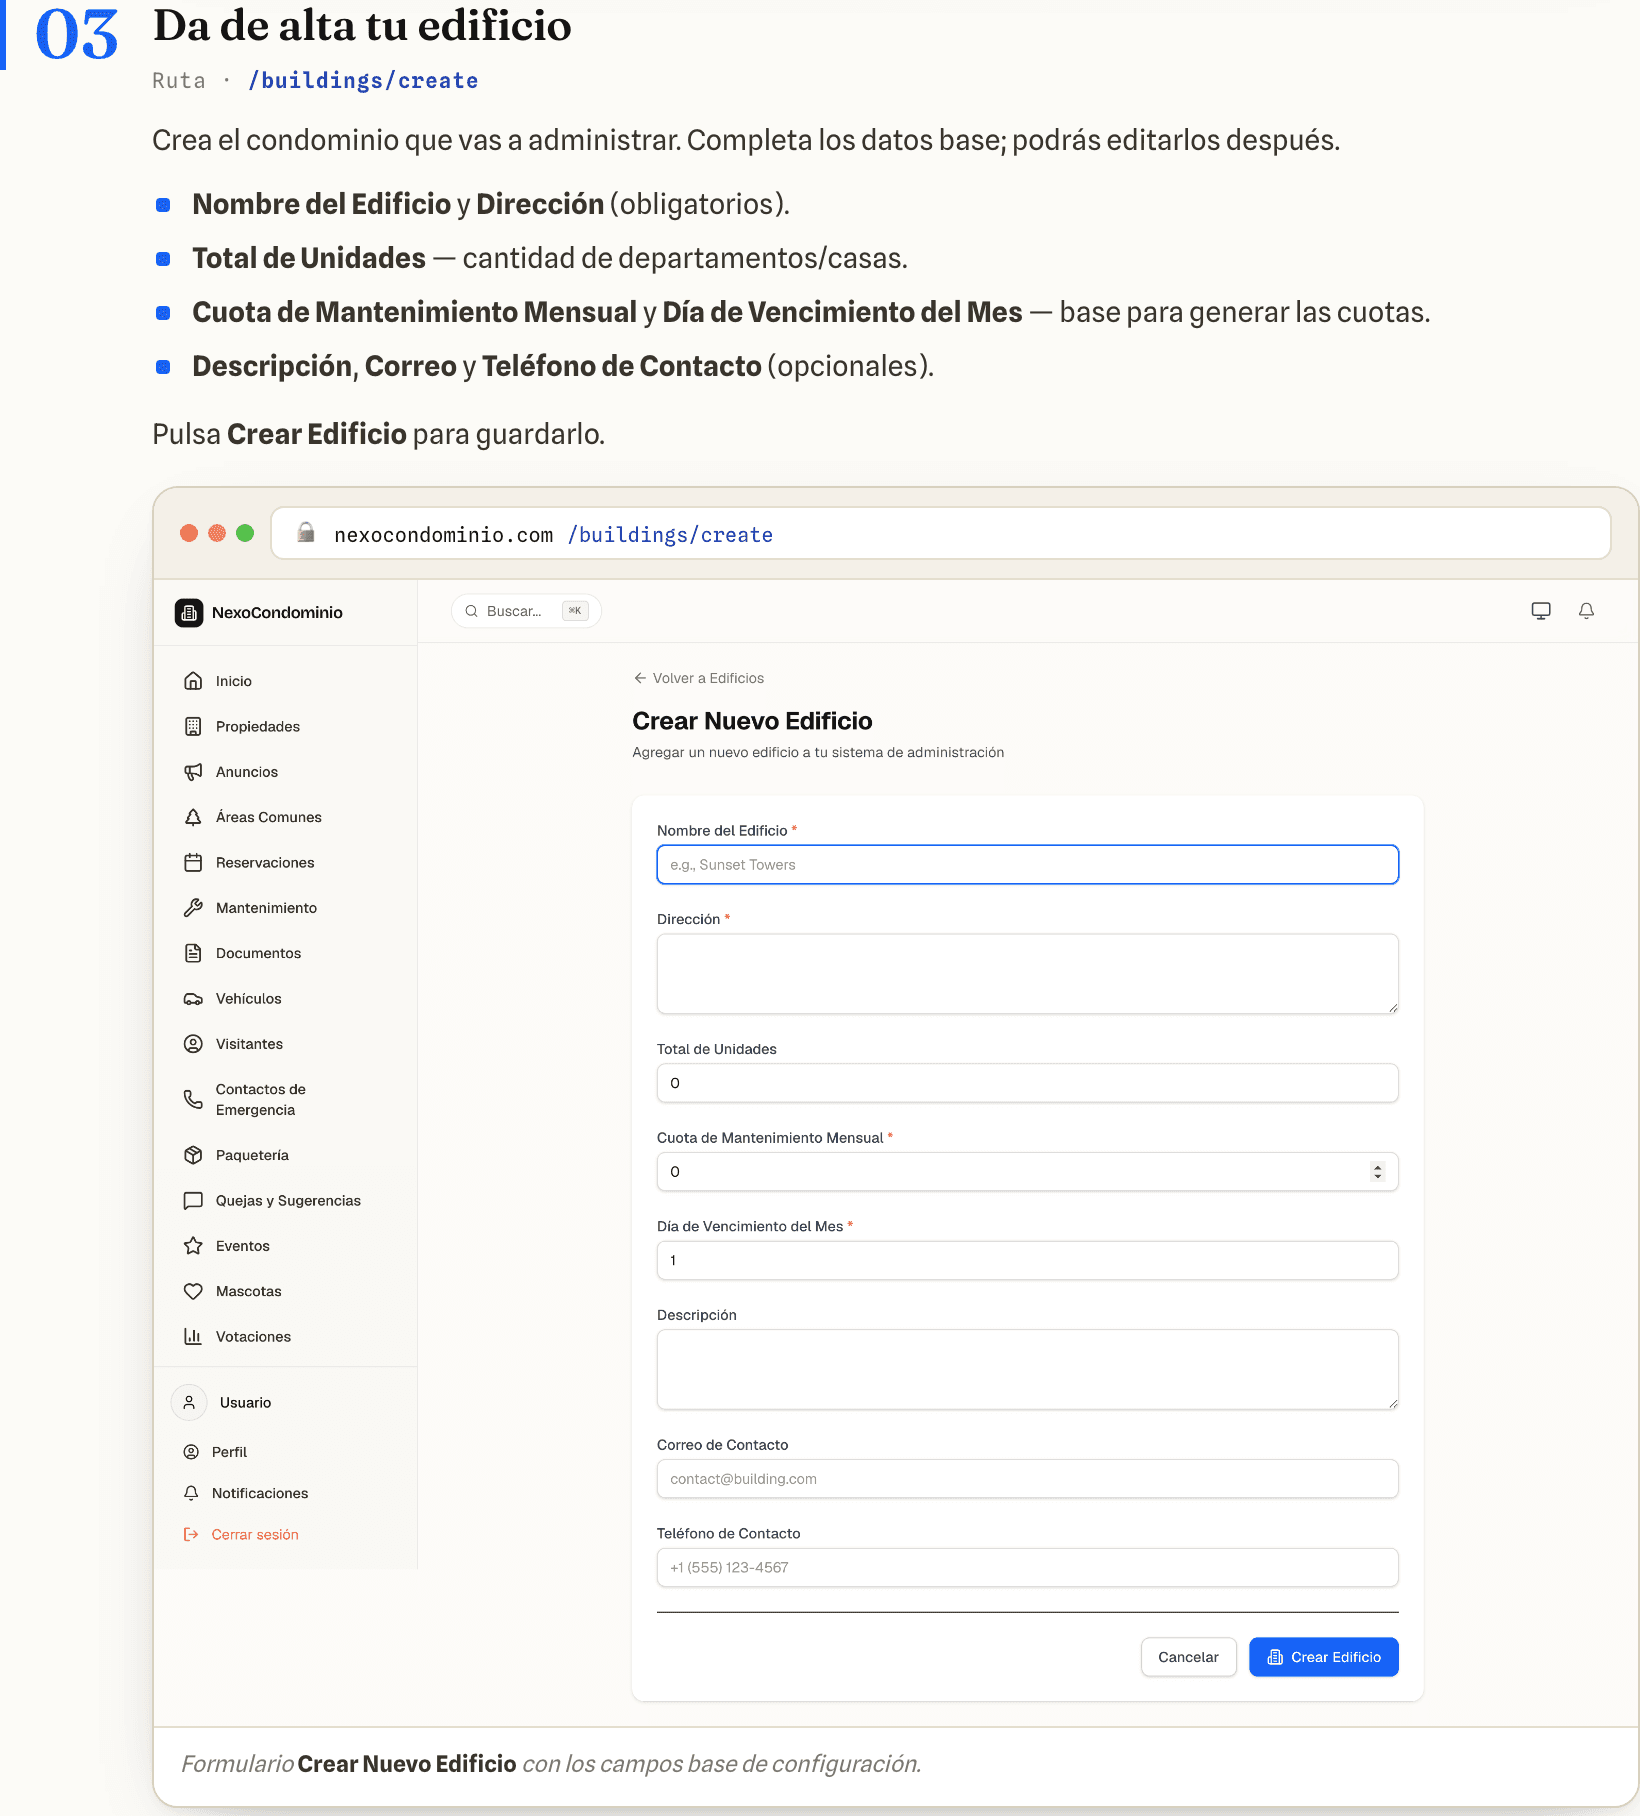
Task: Click the Usuario avatar icon
Action: coord(189,1402)
